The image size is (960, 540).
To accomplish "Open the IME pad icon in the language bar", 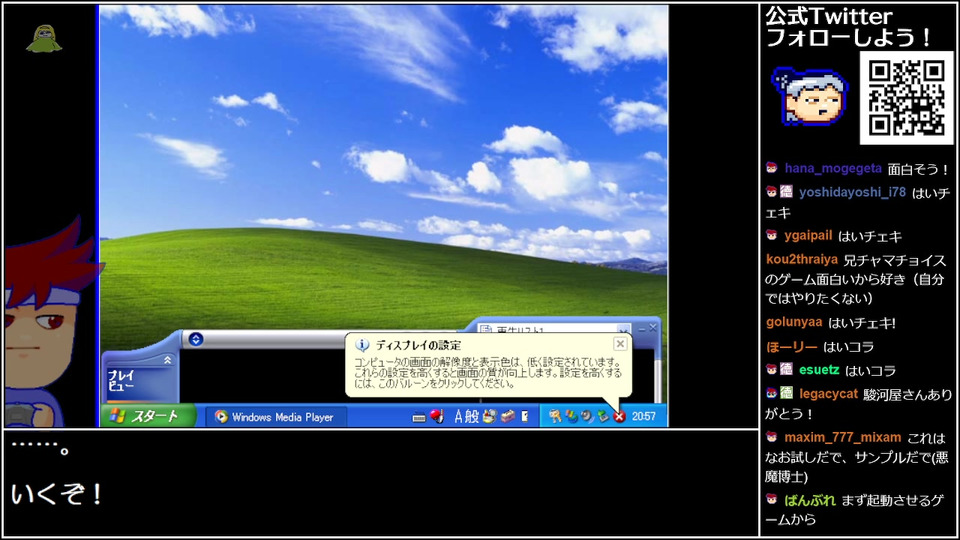I will pyautogui.click(x=489, y=417).
